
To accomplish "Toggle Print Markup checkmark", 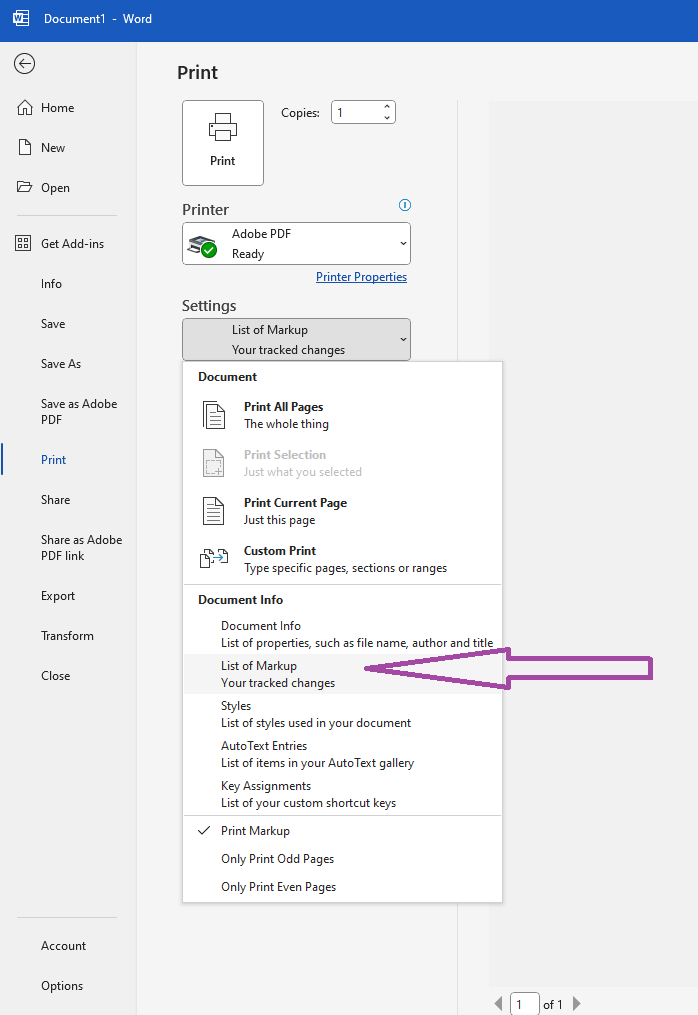I will 343,831.
